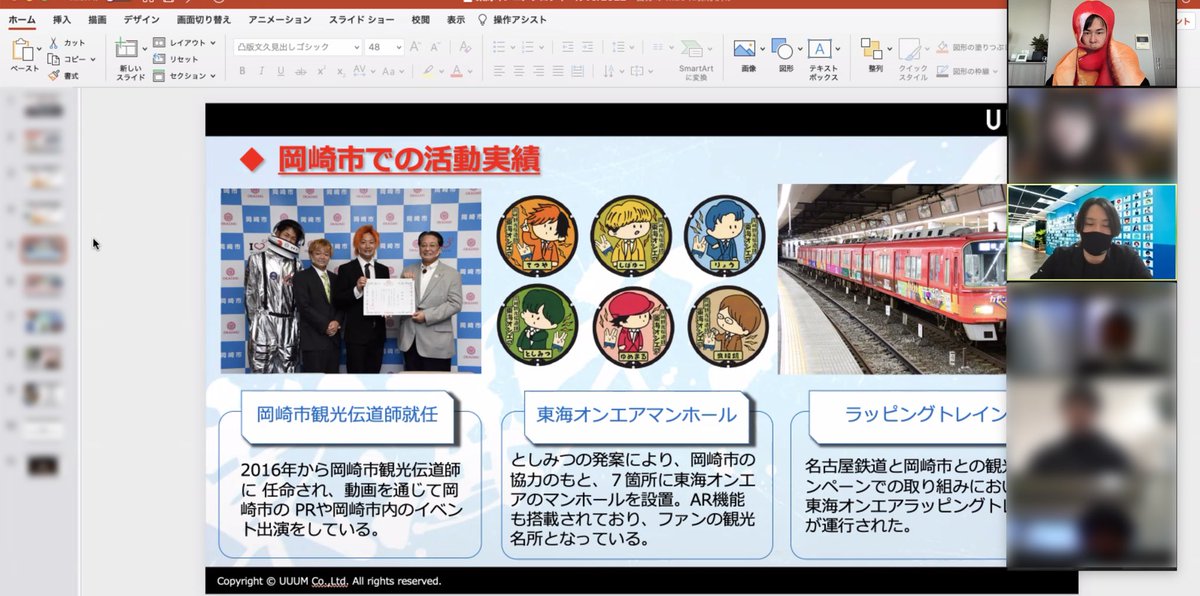Screen dimensions: 1200x596
Task: Click Convert to SmartArt (SmartArtに変換)
Action: coord(696,59)
